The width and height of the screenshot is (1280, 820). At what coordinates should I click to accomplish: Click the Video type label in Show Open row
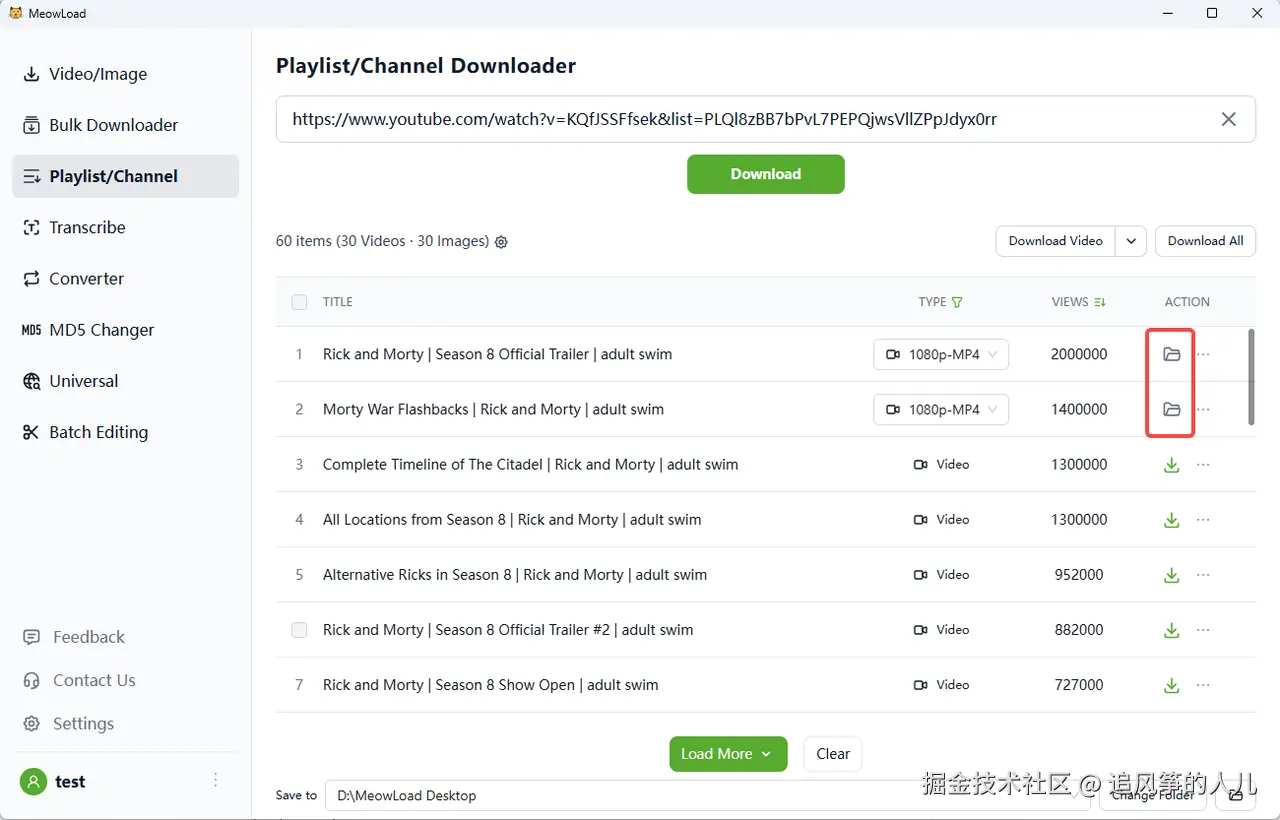point(942,685)
